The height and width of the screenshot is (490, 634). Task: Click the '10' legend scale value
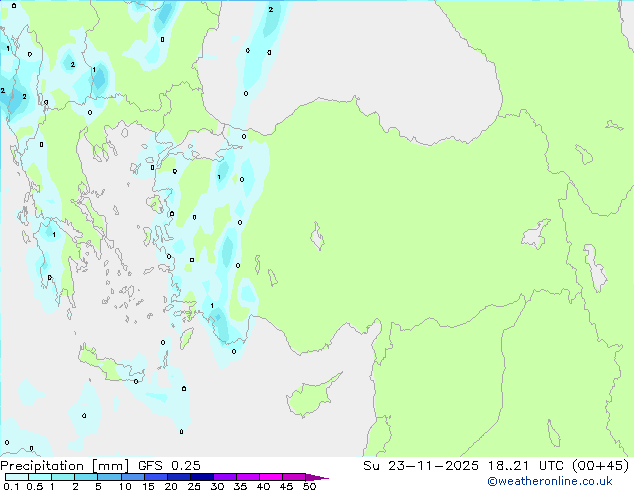125,486
